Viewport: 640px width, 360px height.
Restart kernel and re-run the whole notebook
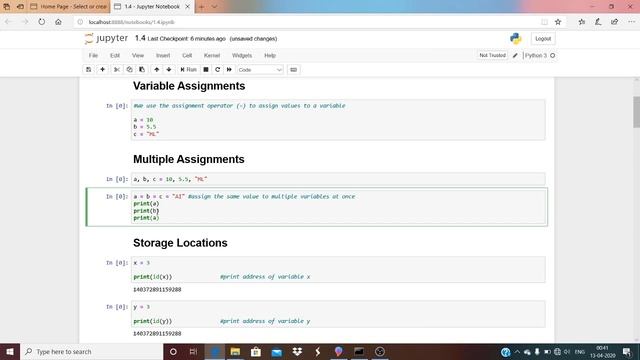pos(229,70)
